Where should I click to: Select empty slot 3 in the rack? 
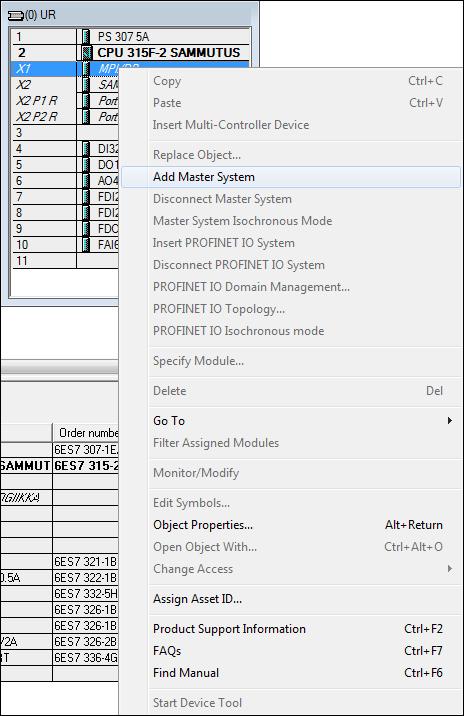[65, 132]
